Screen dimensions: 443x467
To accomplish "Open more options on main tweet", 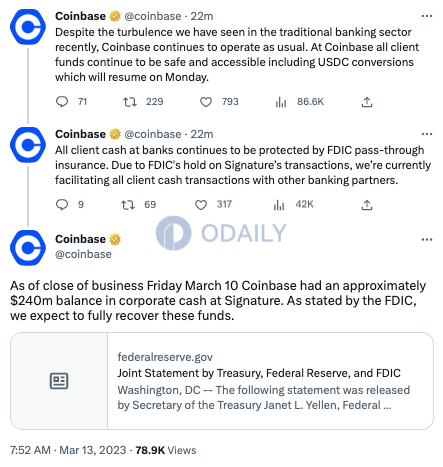I will (427, 239).
